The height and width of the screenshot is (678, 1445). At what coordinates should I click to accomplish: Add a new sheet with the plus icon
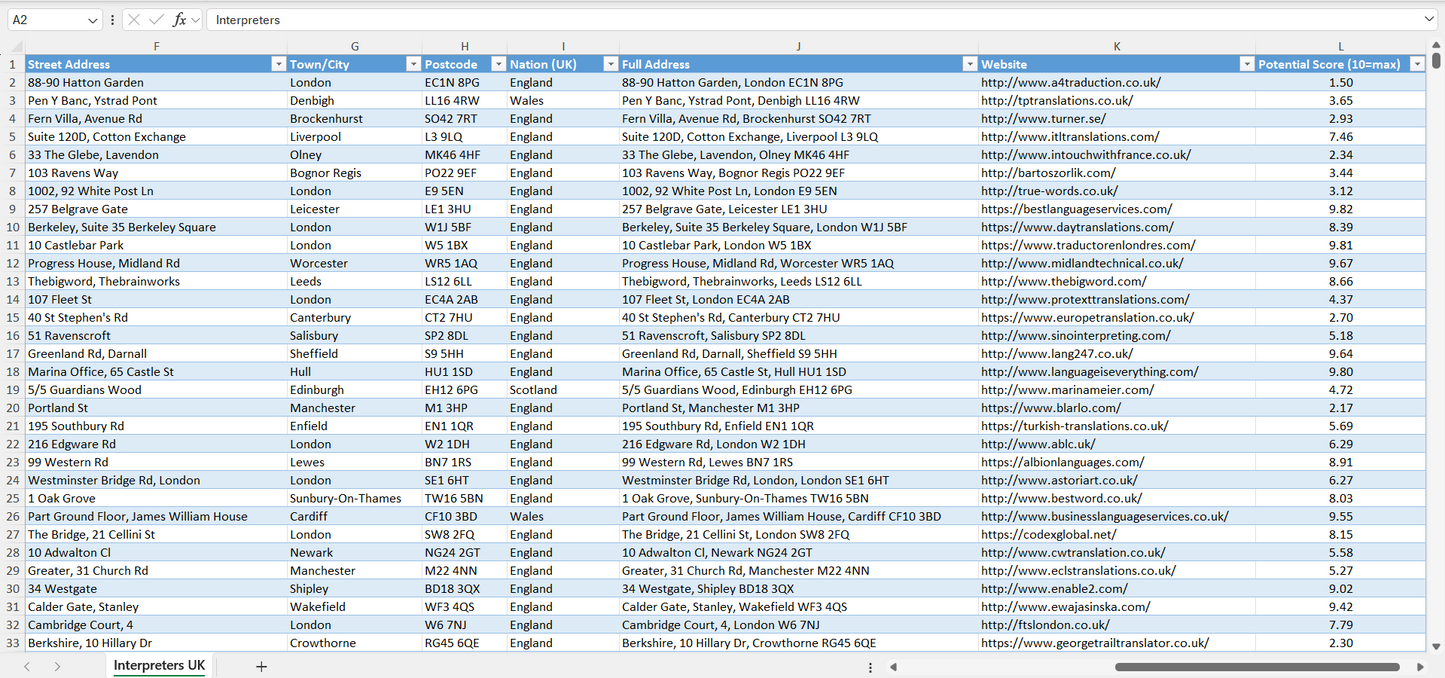coord(260,666)
